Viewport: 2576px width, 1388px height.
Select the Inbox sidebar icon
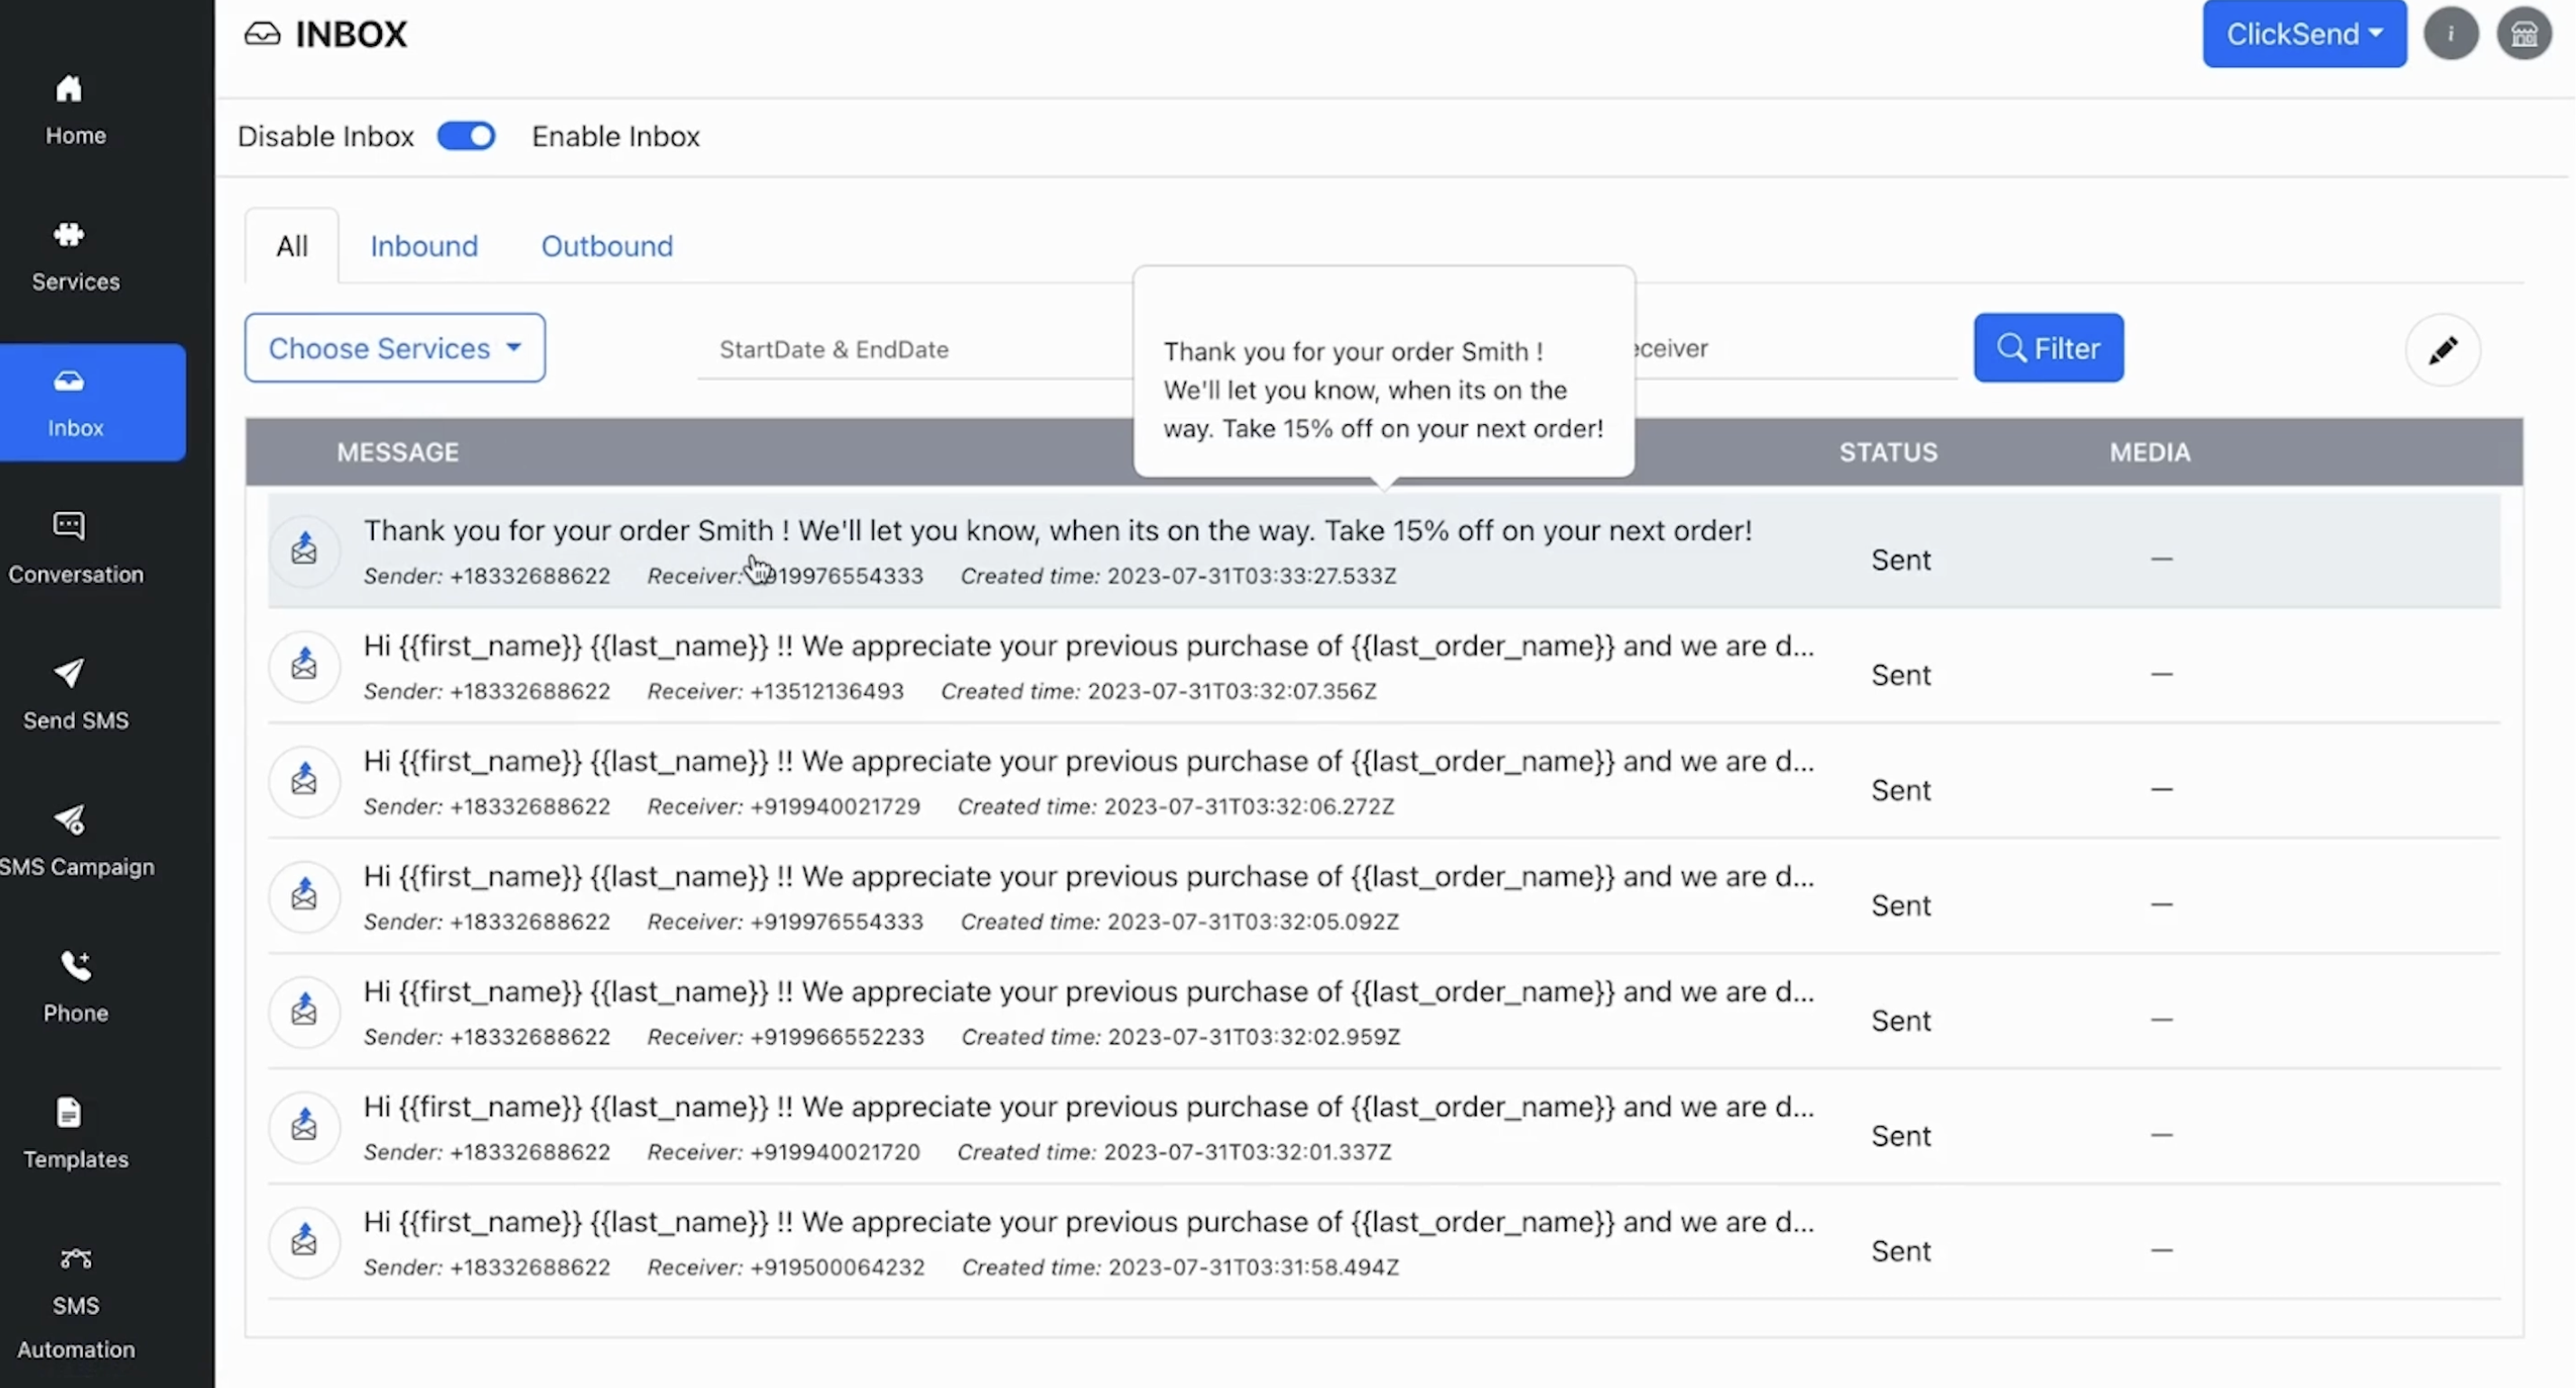coord(69,381)
